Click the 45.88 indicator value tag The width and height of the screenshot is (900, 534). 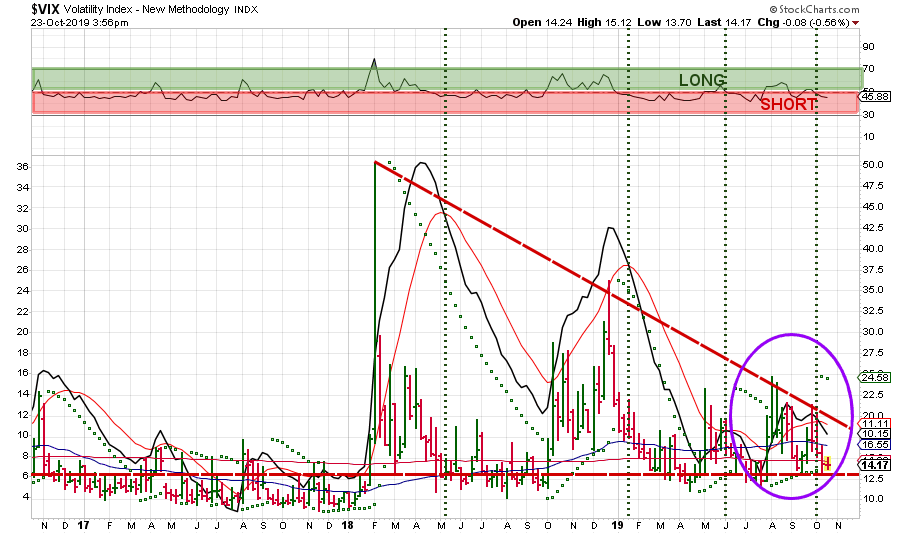click(x=876, y=96)
